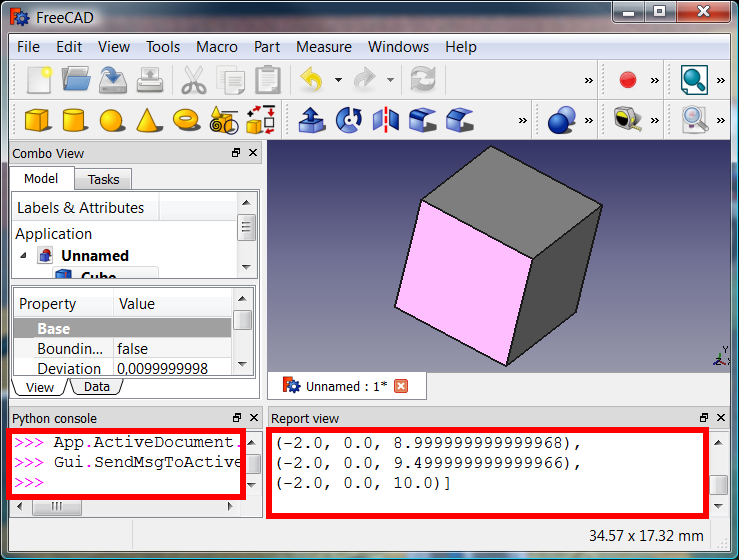Select the tape measure tool
This screenshot has width=739, height=560.
628,119
